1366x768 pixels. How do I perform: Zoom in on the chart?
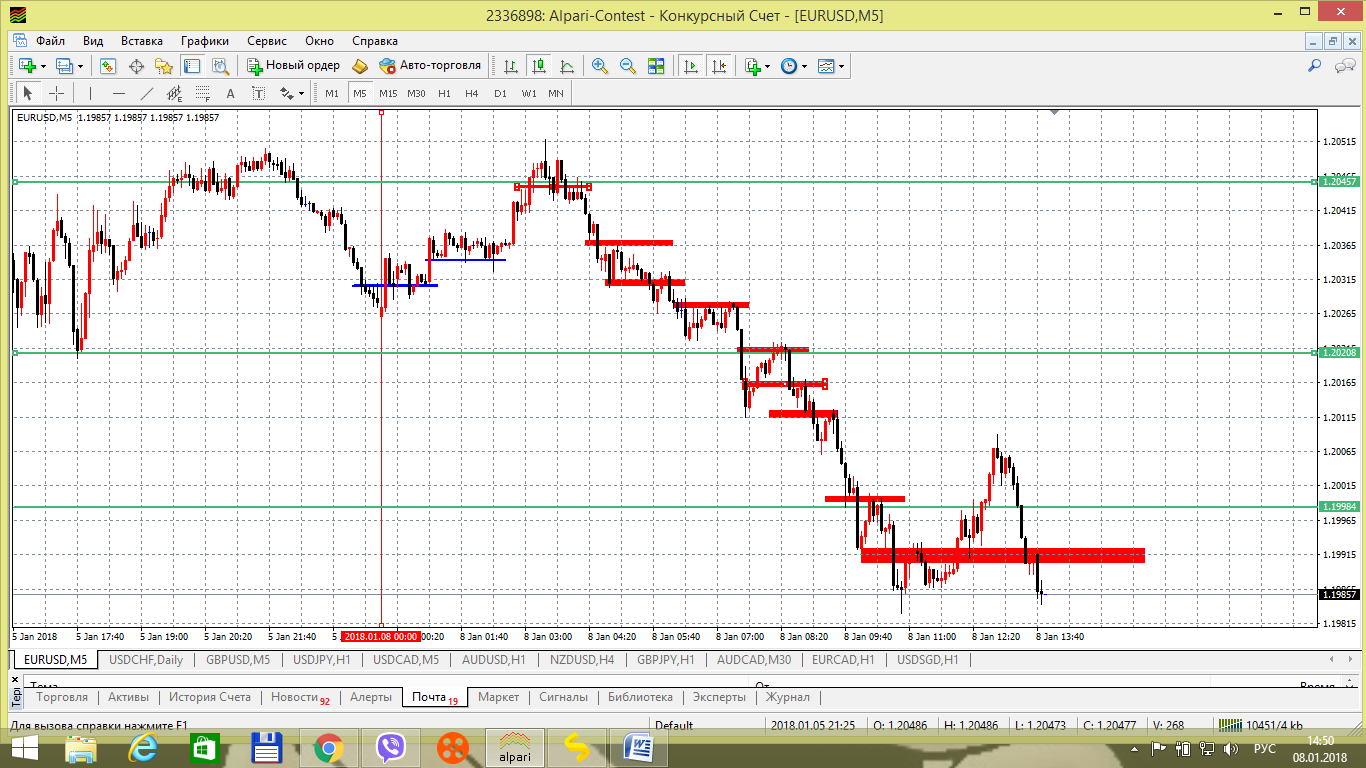pyautogui.click(x=600, y=66)
